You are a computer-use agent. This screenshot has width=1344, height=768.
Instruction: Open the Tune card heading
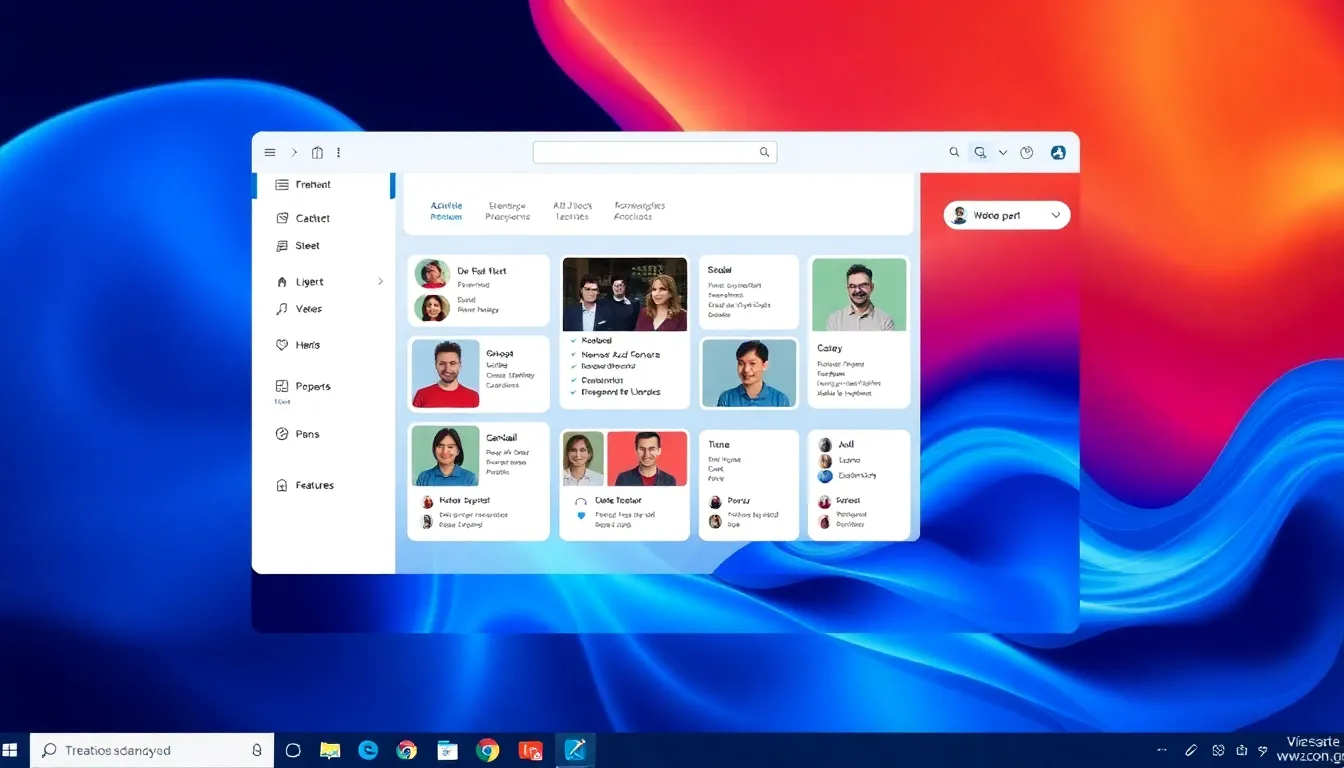click(x=719, y=444)
